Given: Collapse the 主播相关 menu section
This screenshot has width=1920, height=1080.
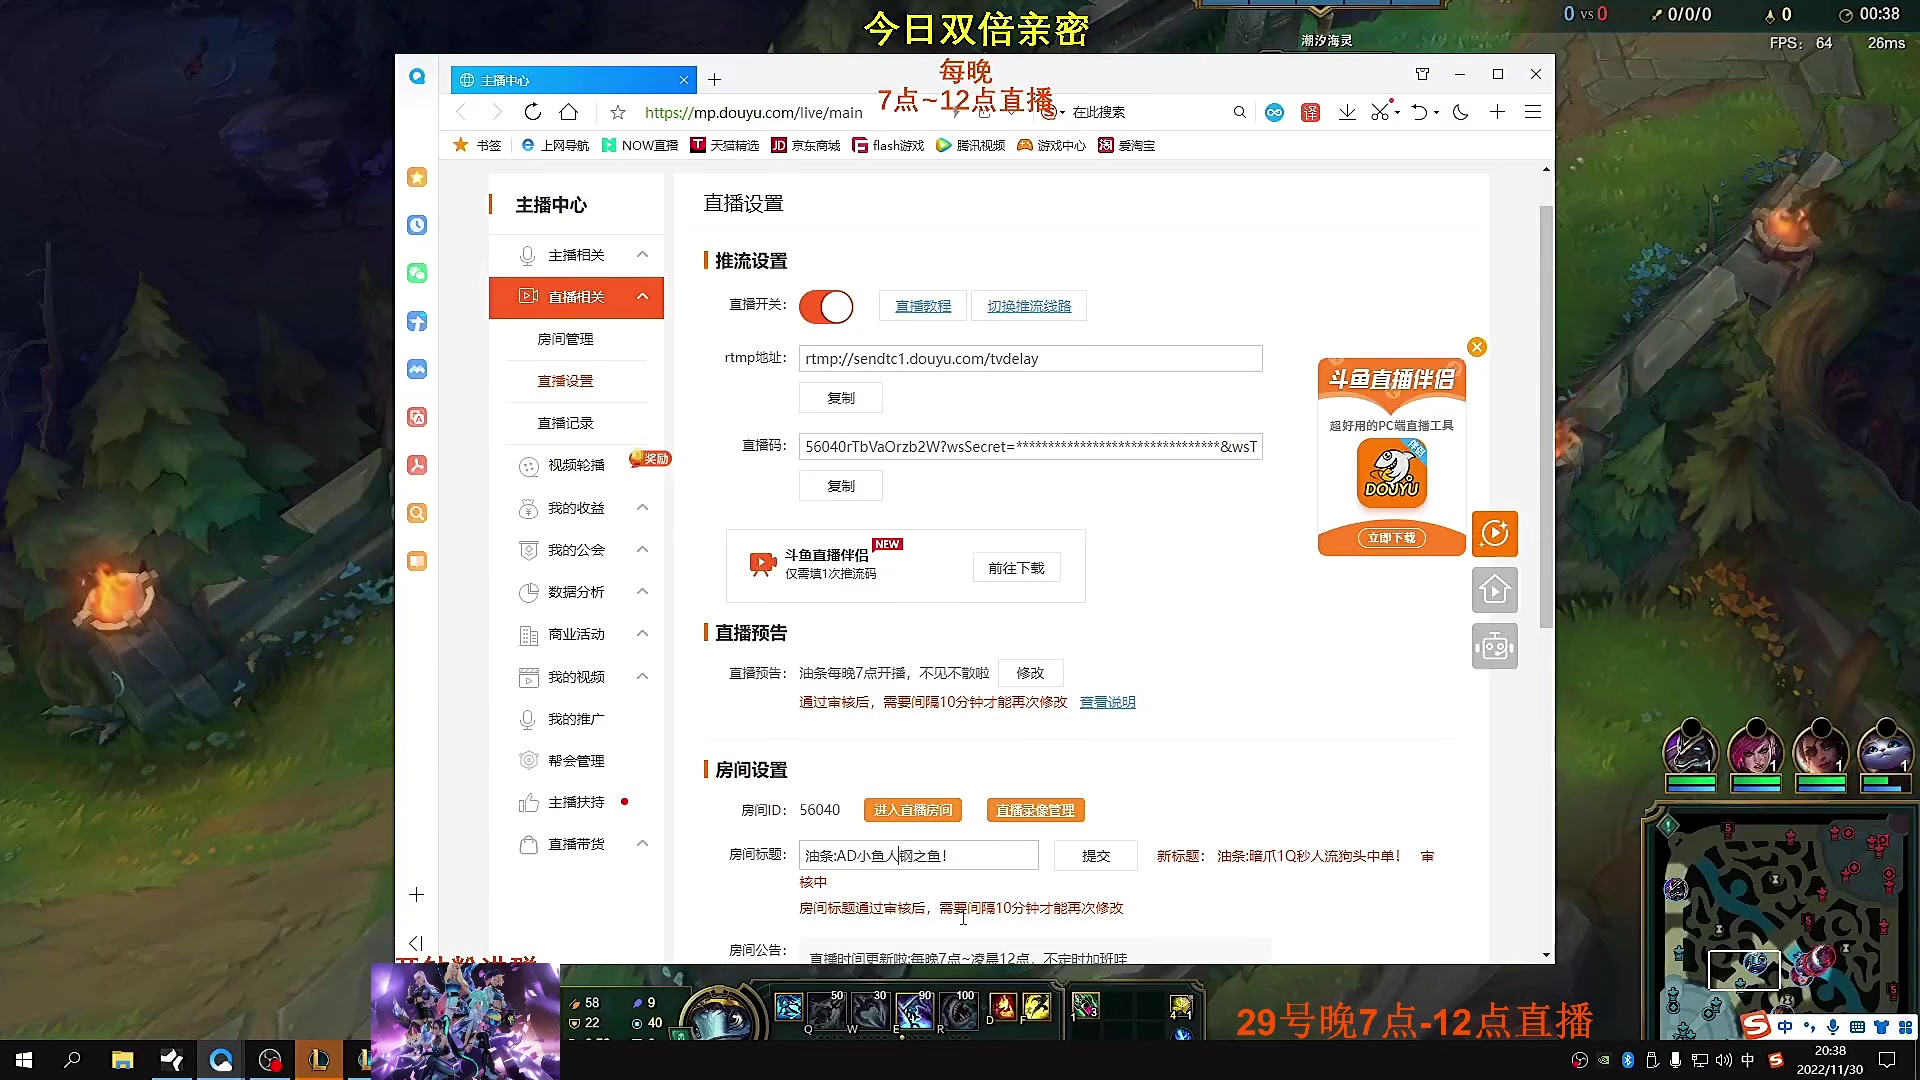Looking at the screenshot, I should 642,255.
